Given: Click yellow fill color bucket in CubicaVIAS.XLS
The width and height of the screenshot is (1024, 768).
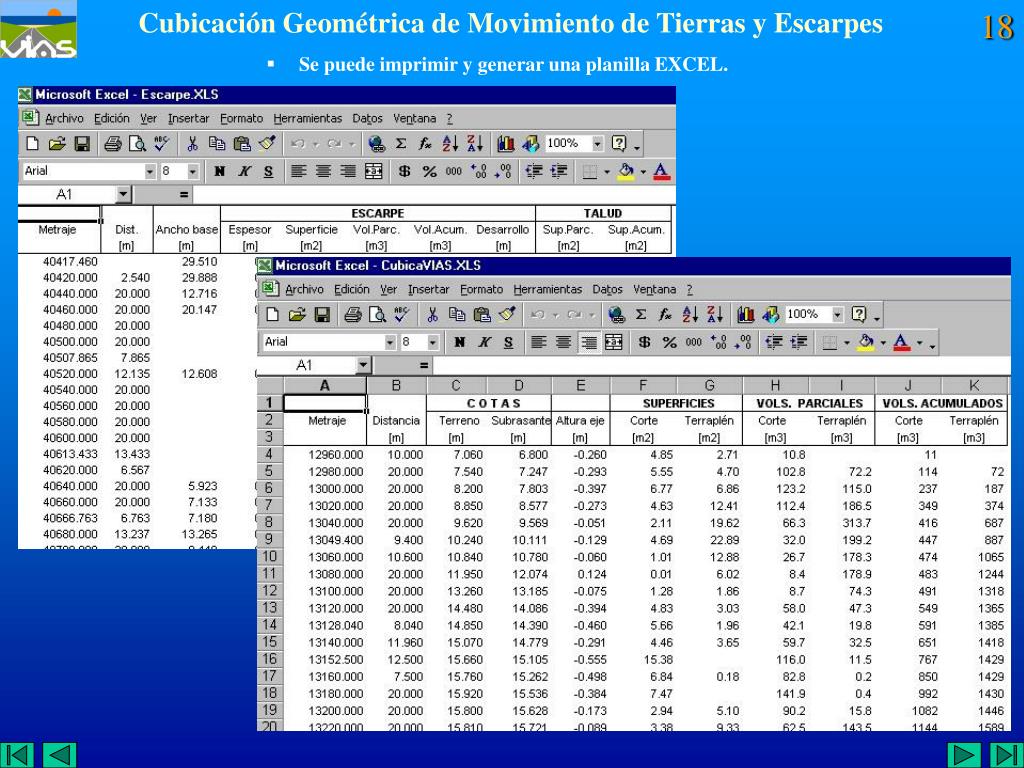Looking at the screenshot, I should point(867,342).
